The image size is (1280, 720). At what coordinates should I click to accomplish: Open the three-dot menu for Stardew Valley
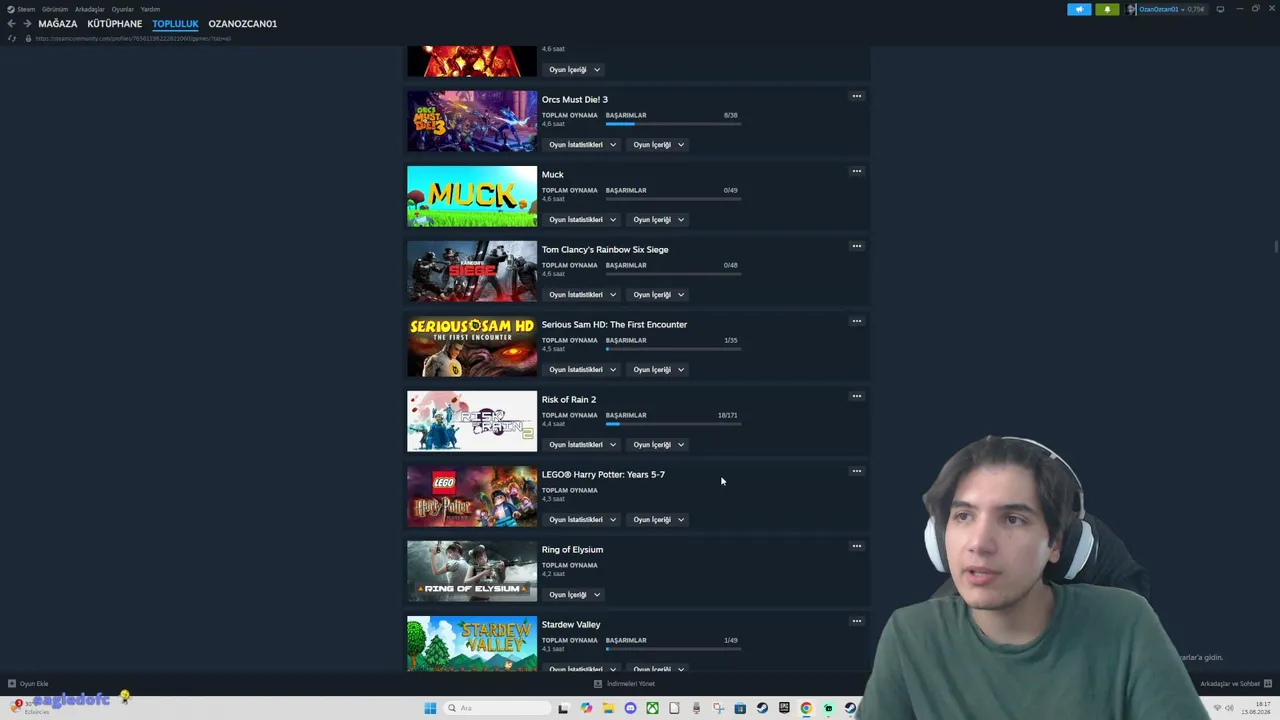(x=857, y=621)
